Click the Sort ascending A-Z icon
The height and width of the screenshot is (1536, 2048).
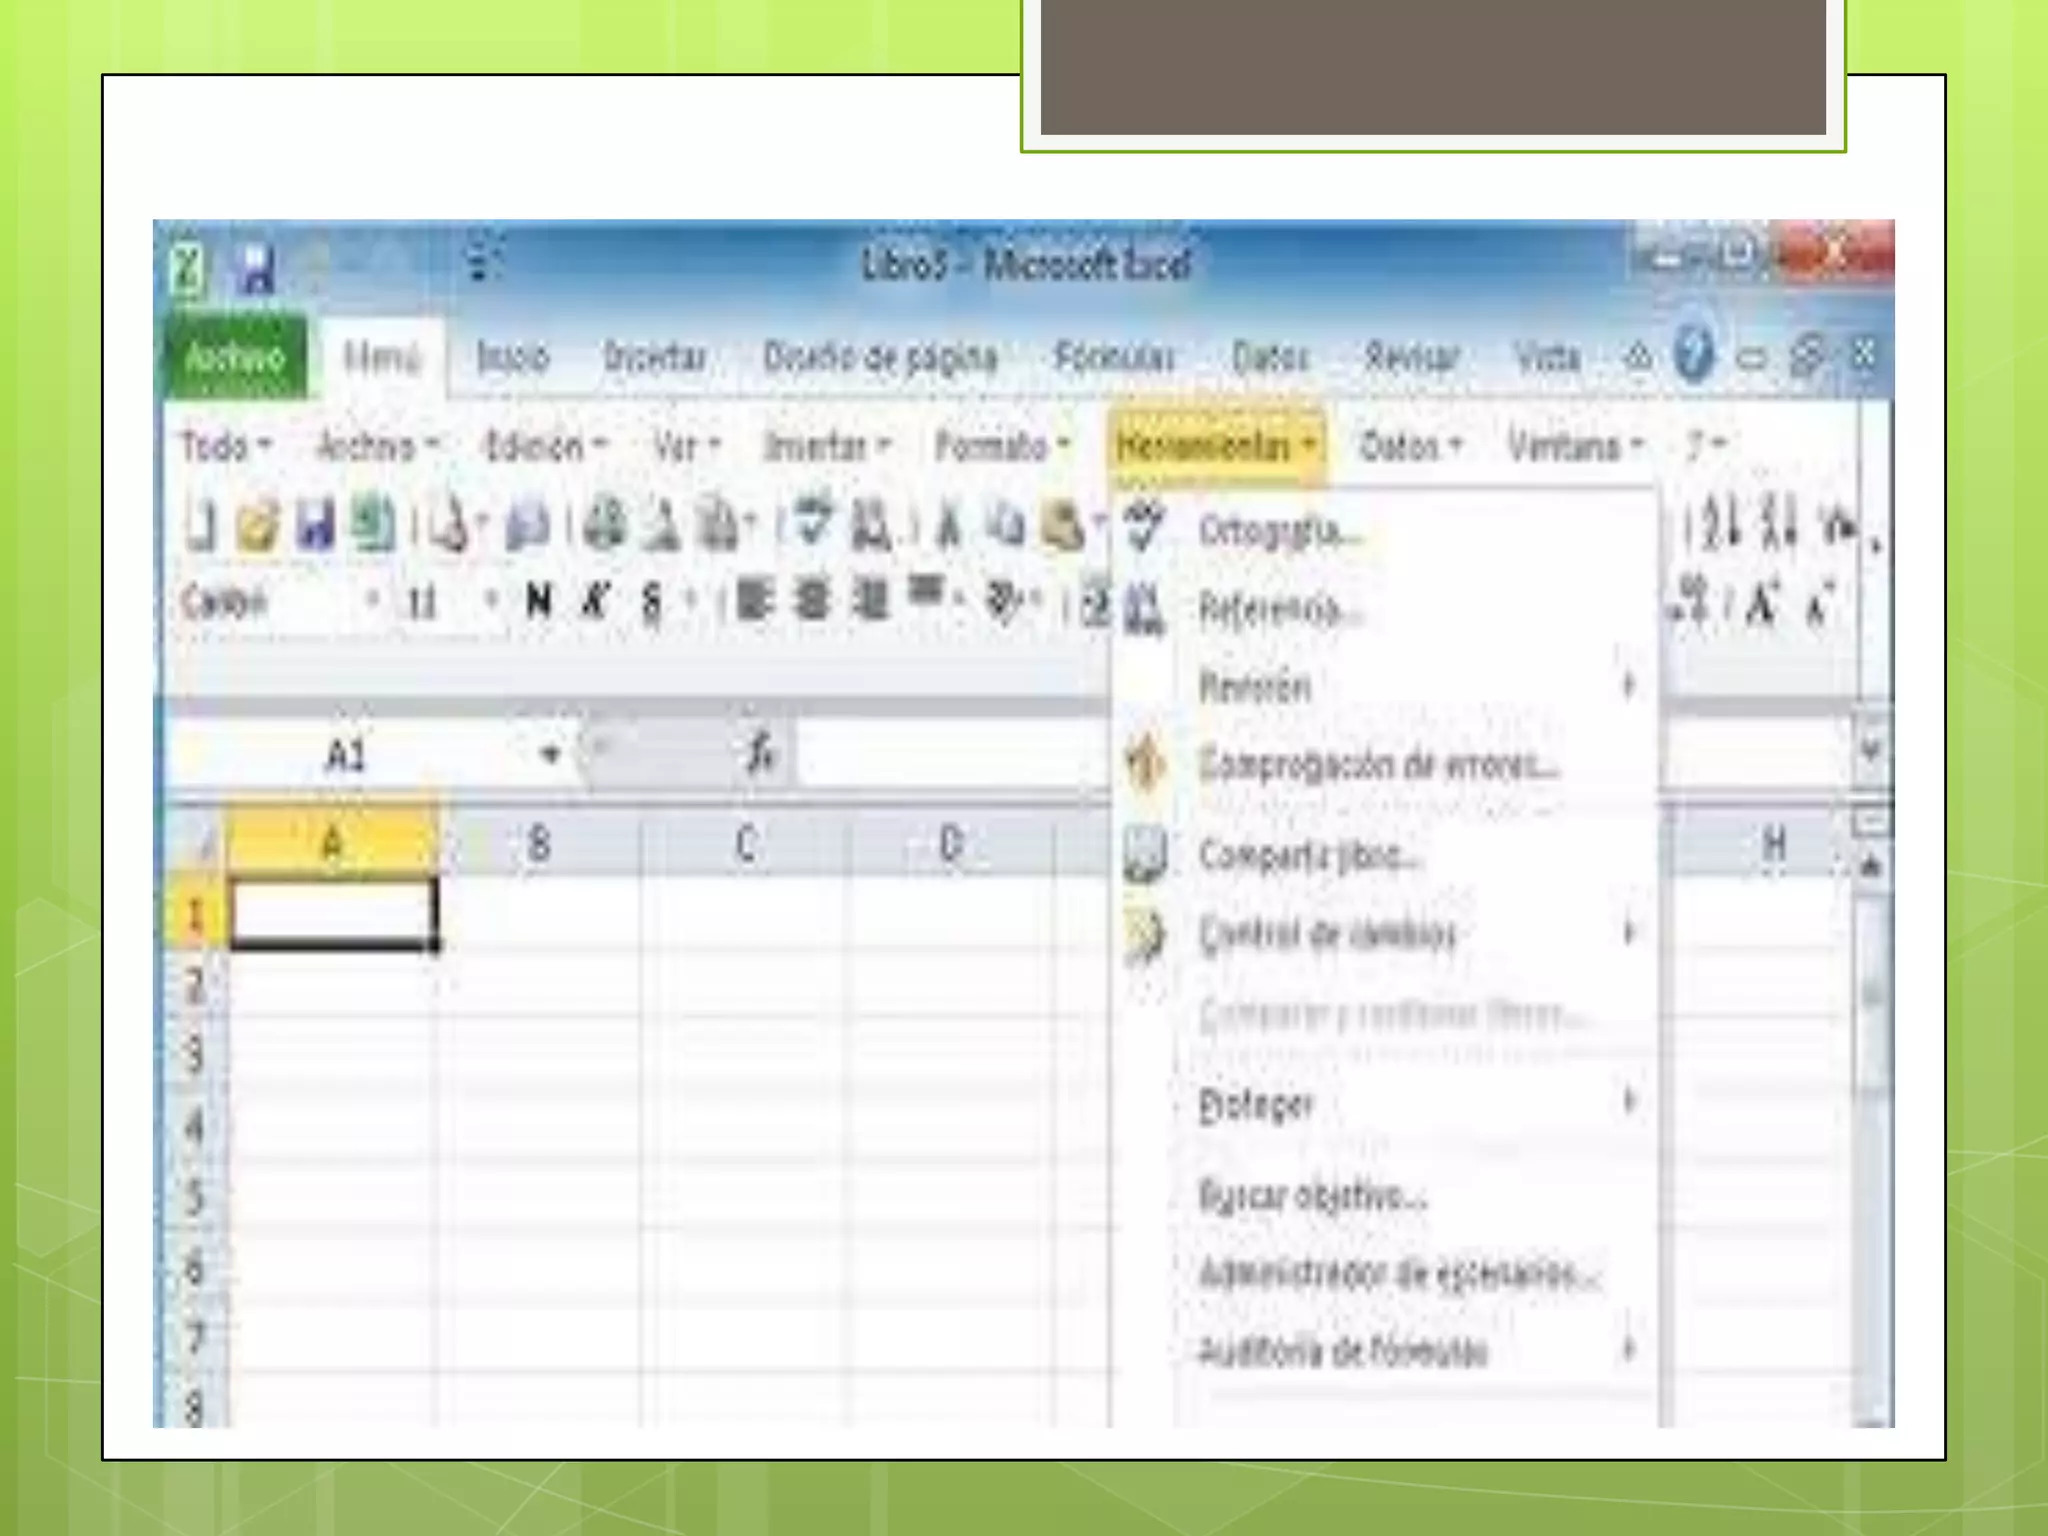coord(1722,523)
